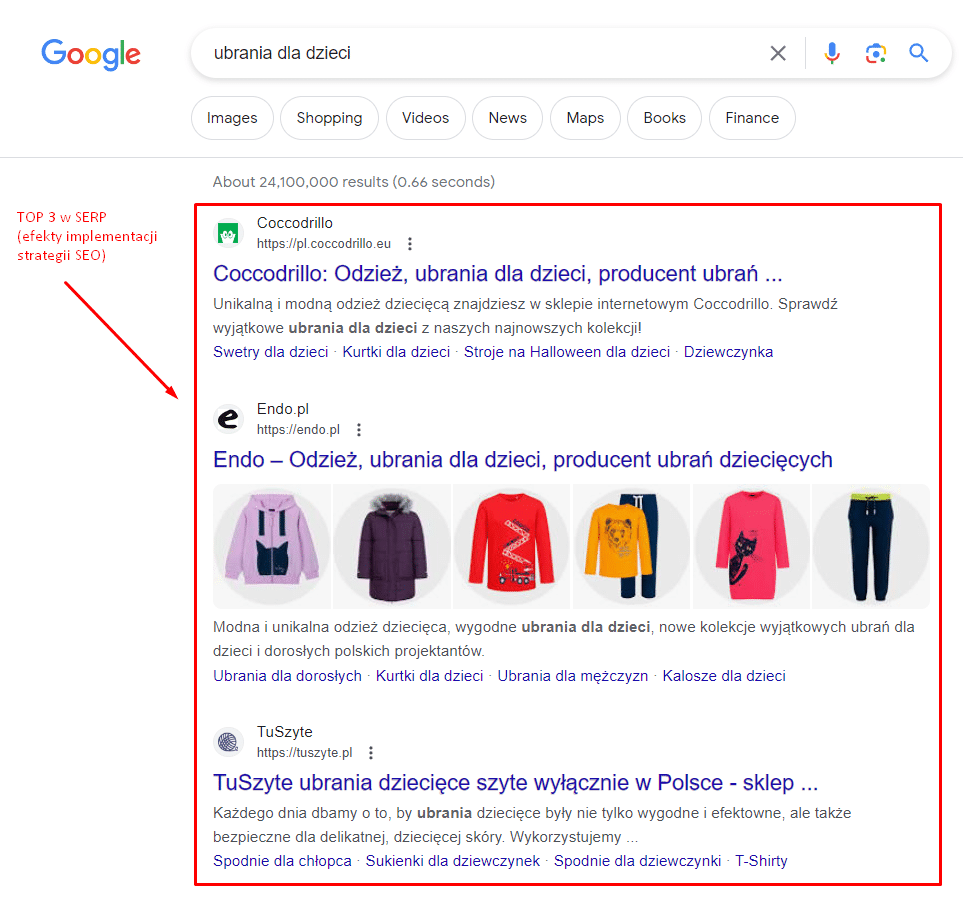The height and width of the screenshot is (898, 963).
Task: Click the https://pl.coccodrillo.eu URL text
Action: click(x=324, y=244)
